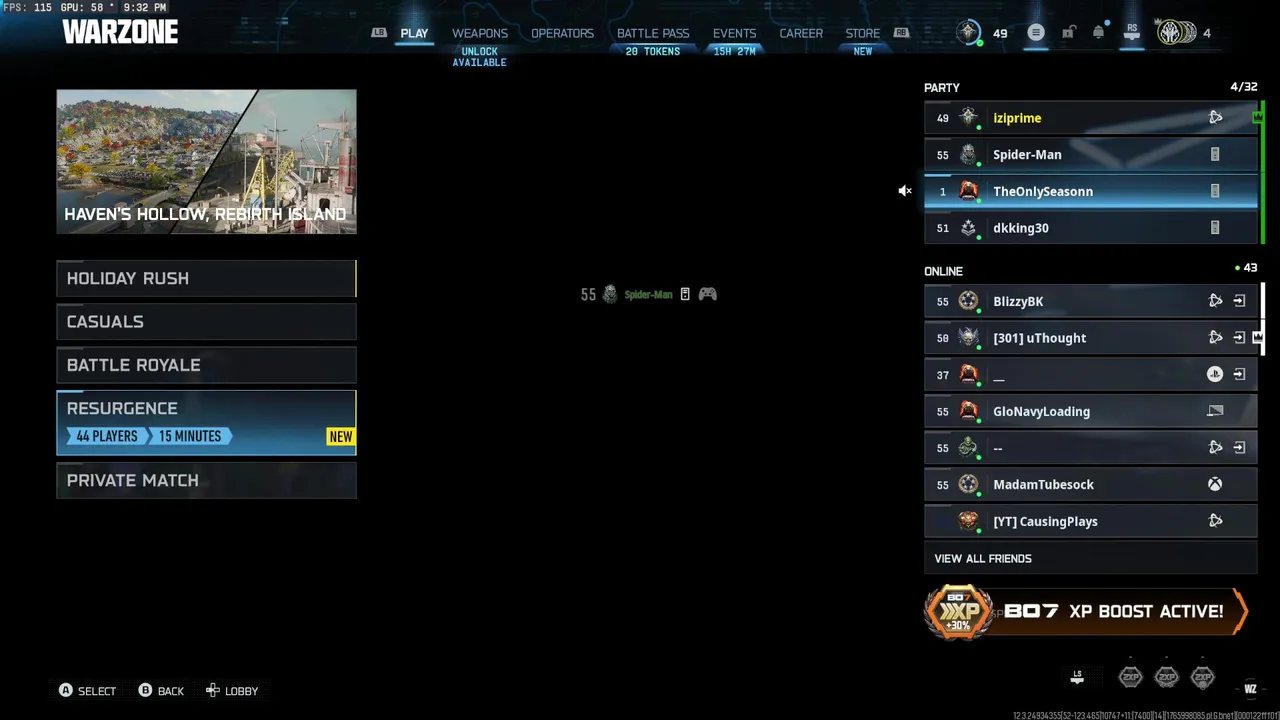The height and width of the screenshot is (720, 1280).
Task: Open the OPERATORS tab
Action: pyautogui.click(x=562, y=33)
